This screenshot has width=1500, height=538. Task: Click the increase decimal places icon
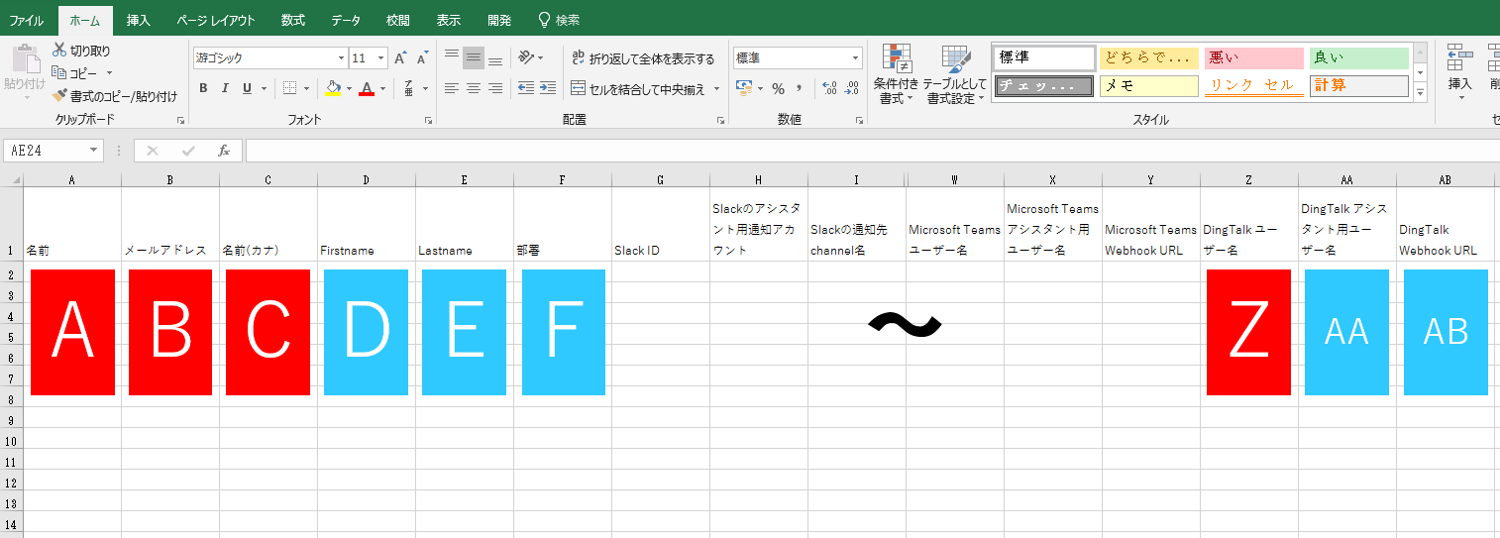point(829,88)
